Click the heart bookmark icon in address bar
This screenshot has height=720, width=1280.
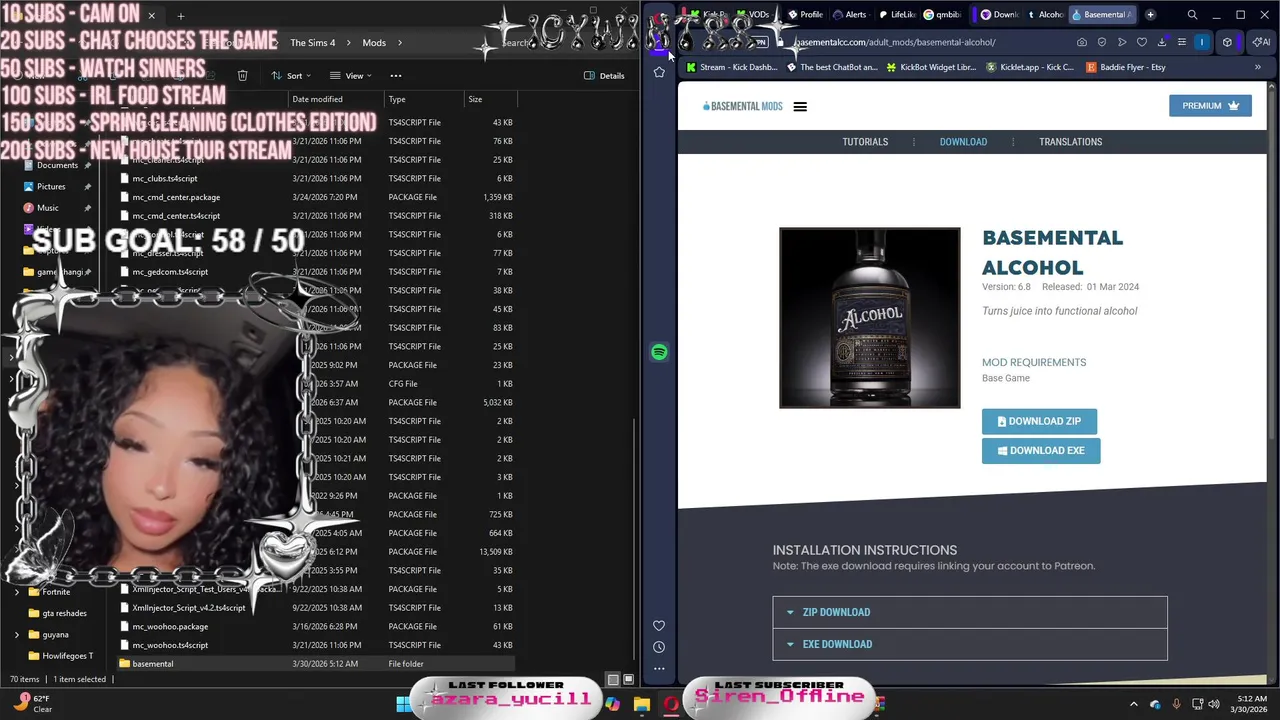pyautogui.click(x=1142, y=42)
